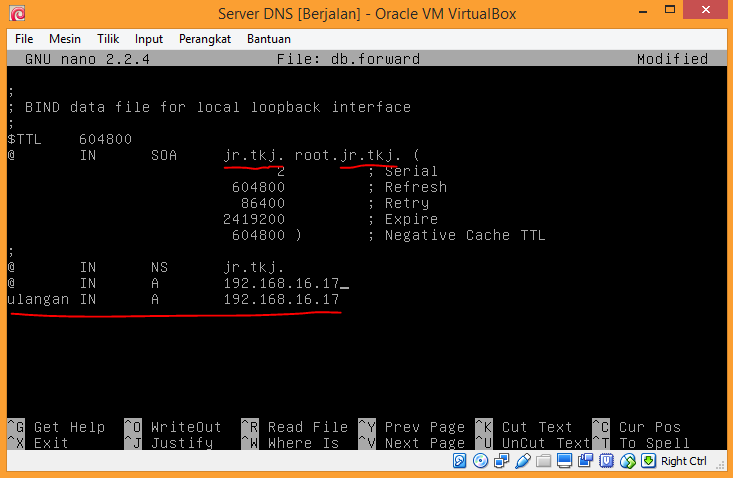Click the 'GNU nano 2.2.4' header text
This screenshot has width=733, height=478.
click(87, 59)
